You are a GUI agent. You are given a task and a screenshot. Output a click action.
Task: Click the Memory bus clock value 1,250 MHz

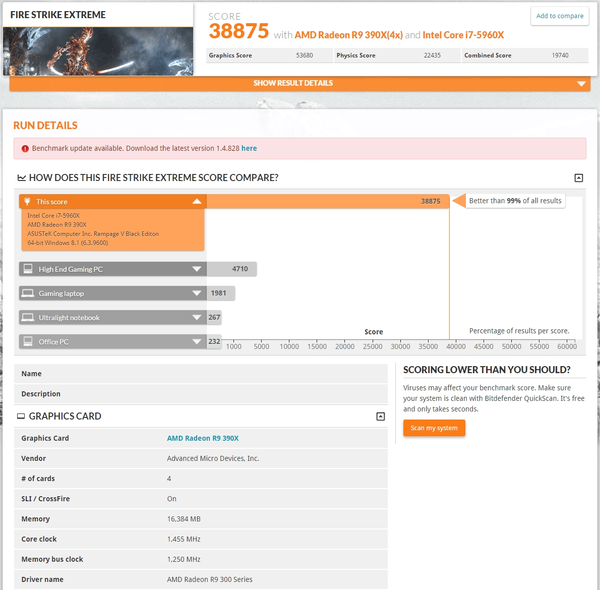coord(184,559)
